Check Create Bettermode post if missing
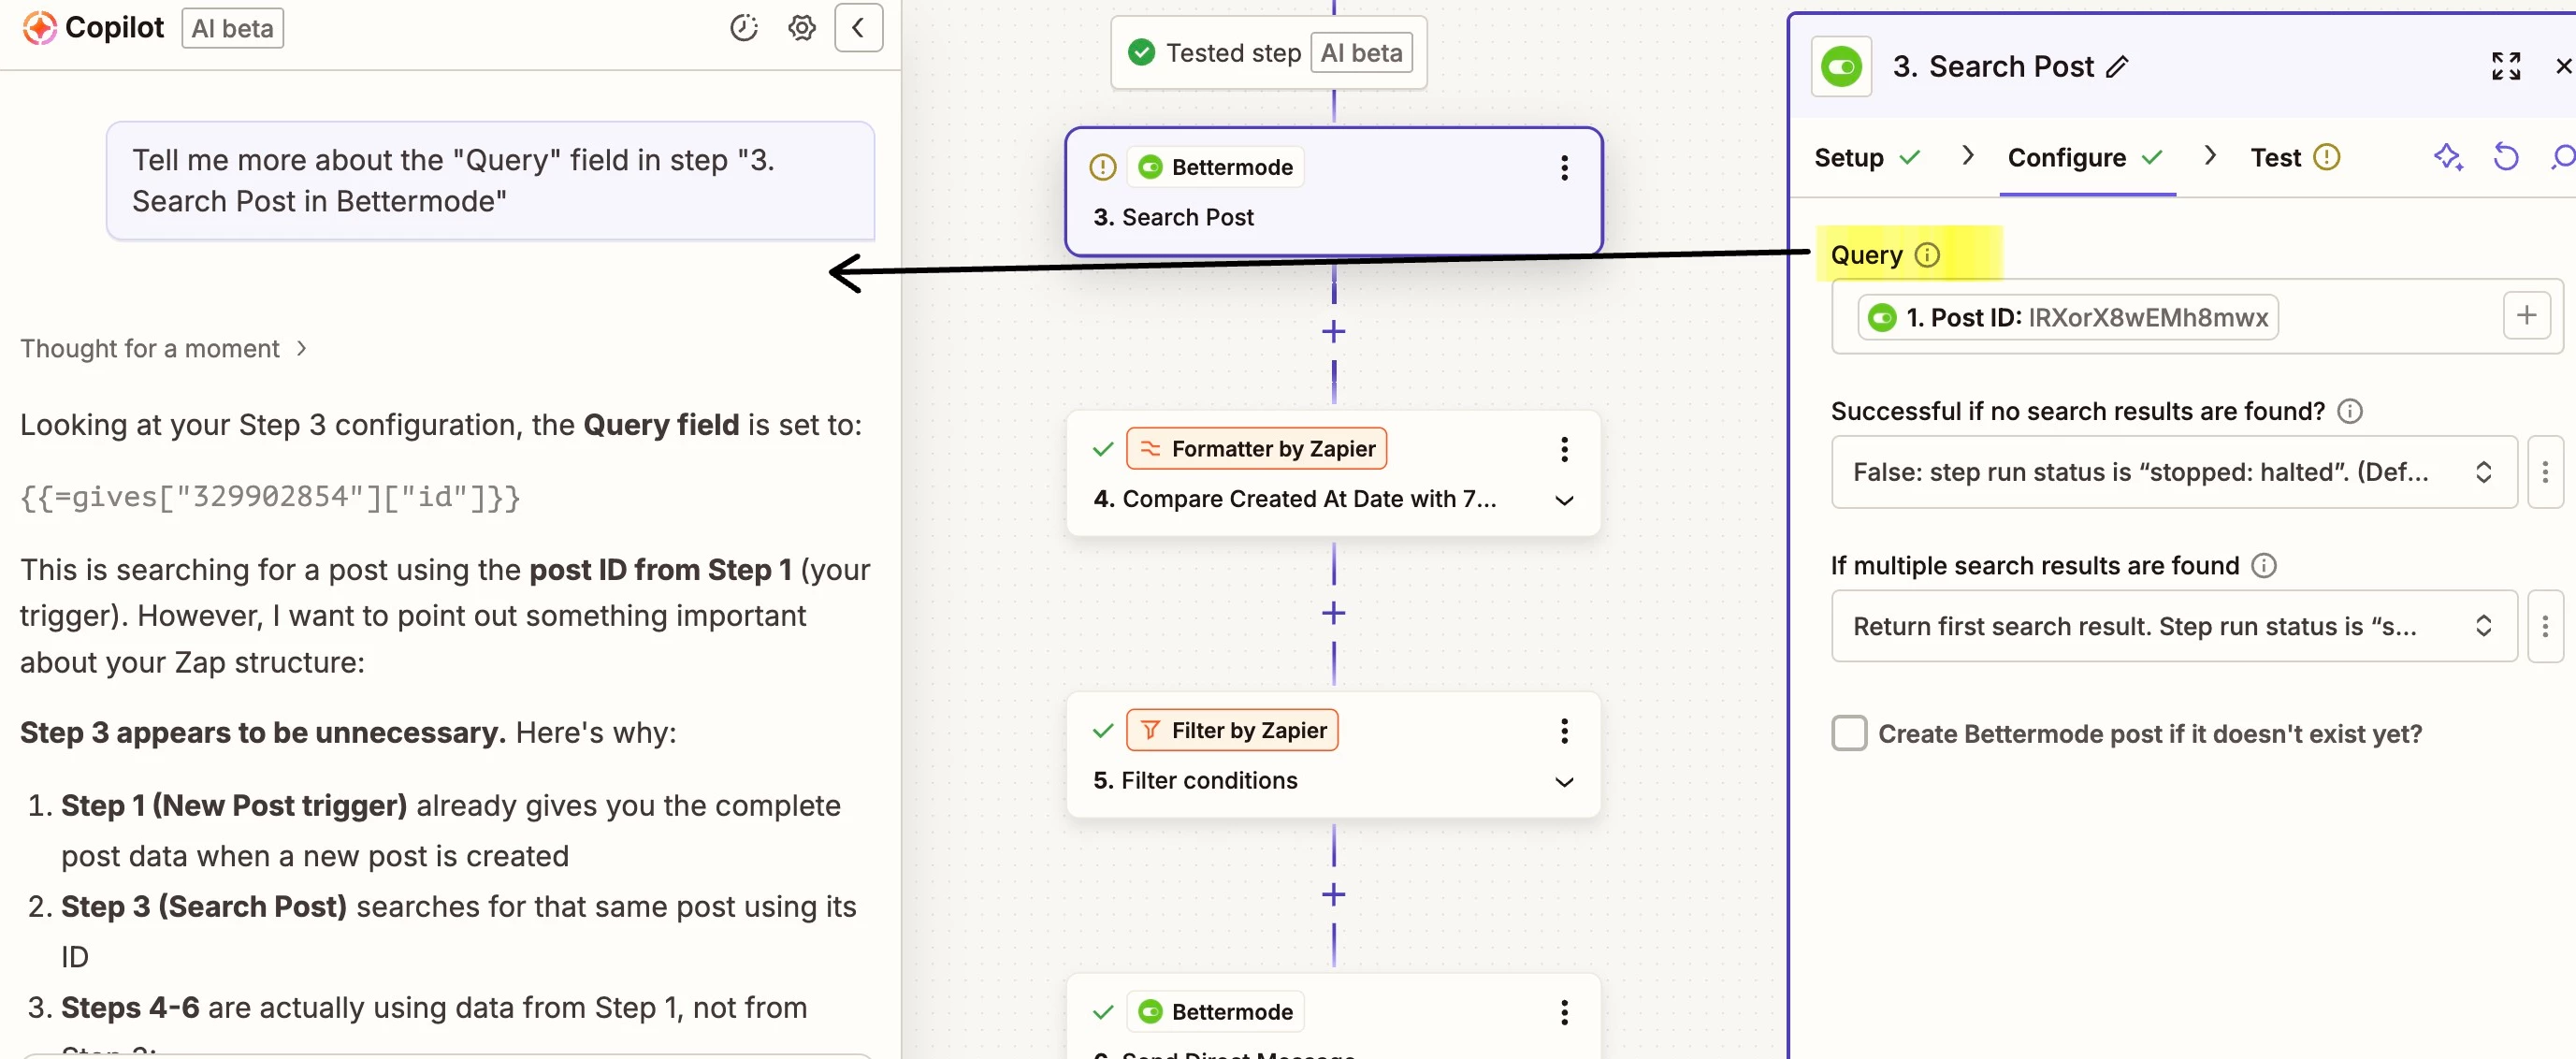This screenshot has height=1059, width=2576. pyautogui.click(x=1849, y=733)
